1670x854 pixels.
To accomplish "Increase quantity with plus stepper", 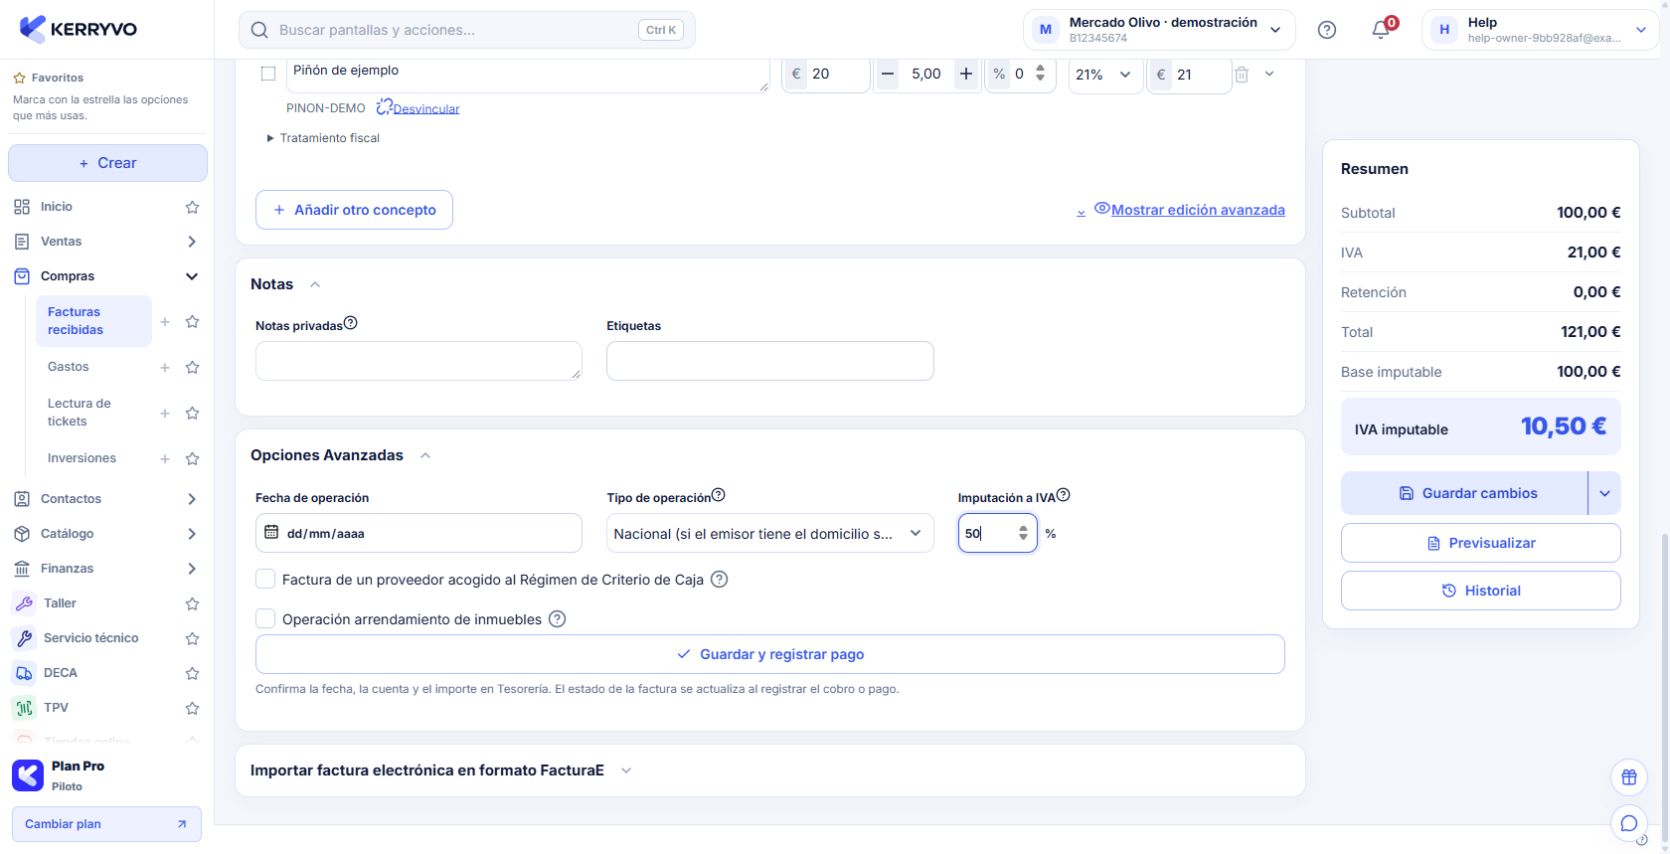I will point(966,74).
